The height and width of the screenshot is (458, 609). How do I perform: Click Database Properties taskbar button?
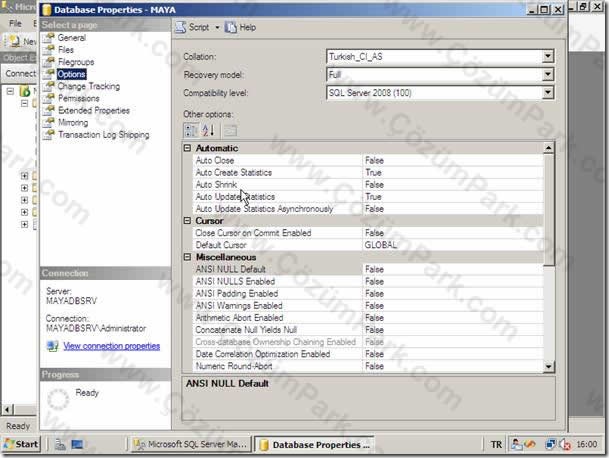coord(314,444)
